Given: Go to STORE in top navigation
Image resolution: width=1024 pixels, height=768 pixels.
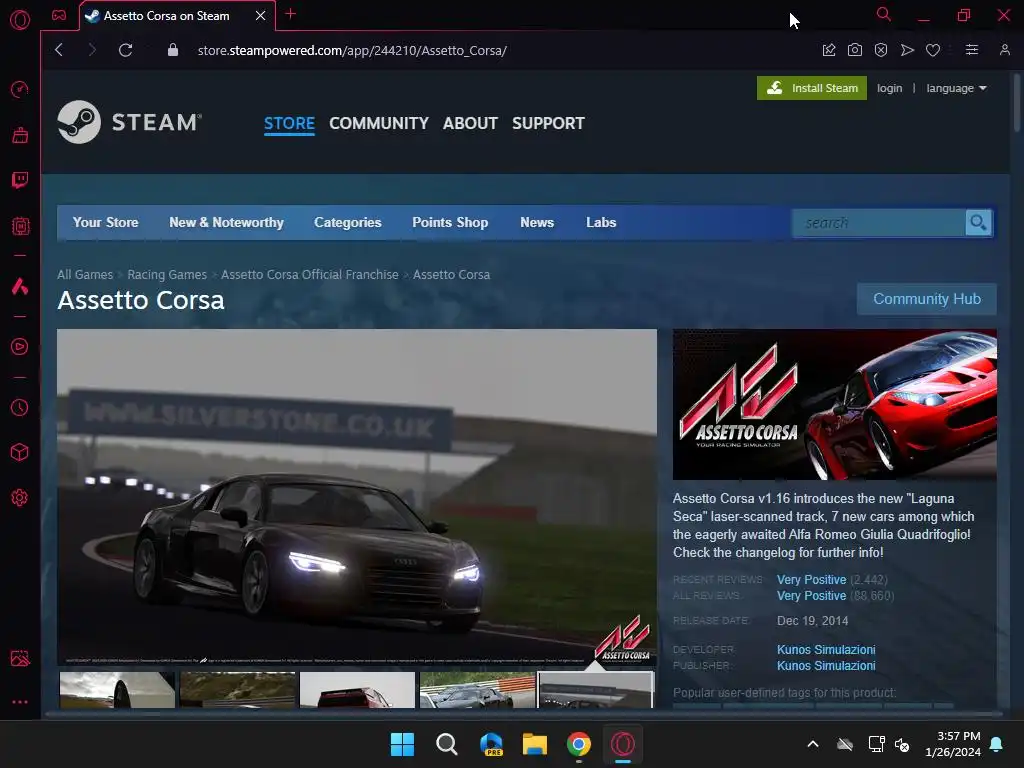Looking at the screenshot, I should (289, 123).
